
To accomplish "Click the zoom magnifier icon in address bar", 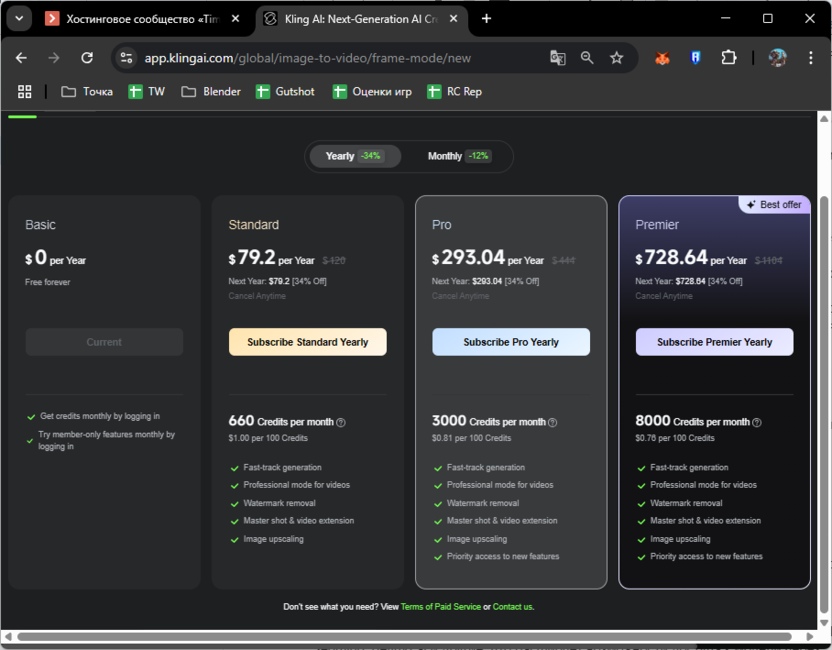I will pyautogui.click(x=587, y=58).
